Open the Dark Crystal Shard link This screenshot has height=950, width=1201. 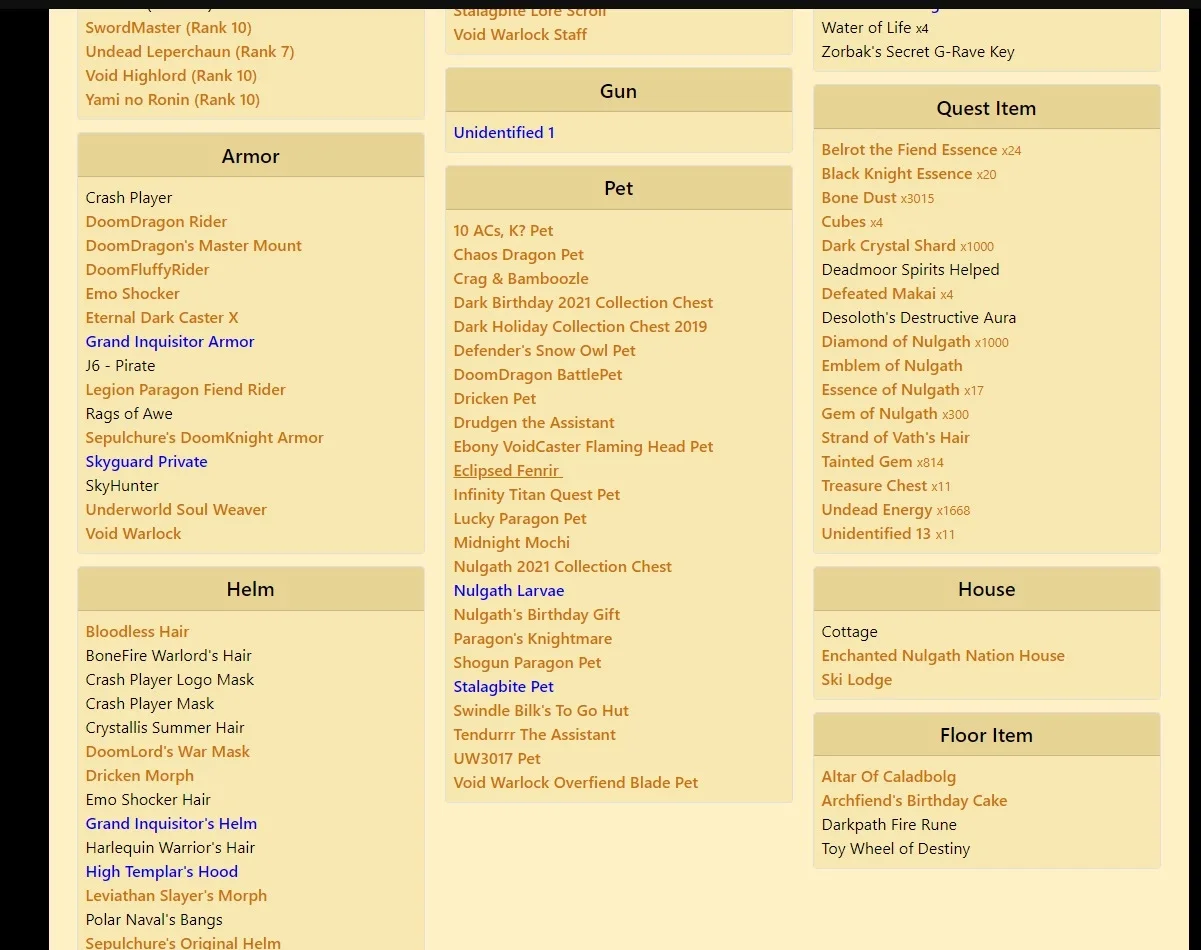889,246
